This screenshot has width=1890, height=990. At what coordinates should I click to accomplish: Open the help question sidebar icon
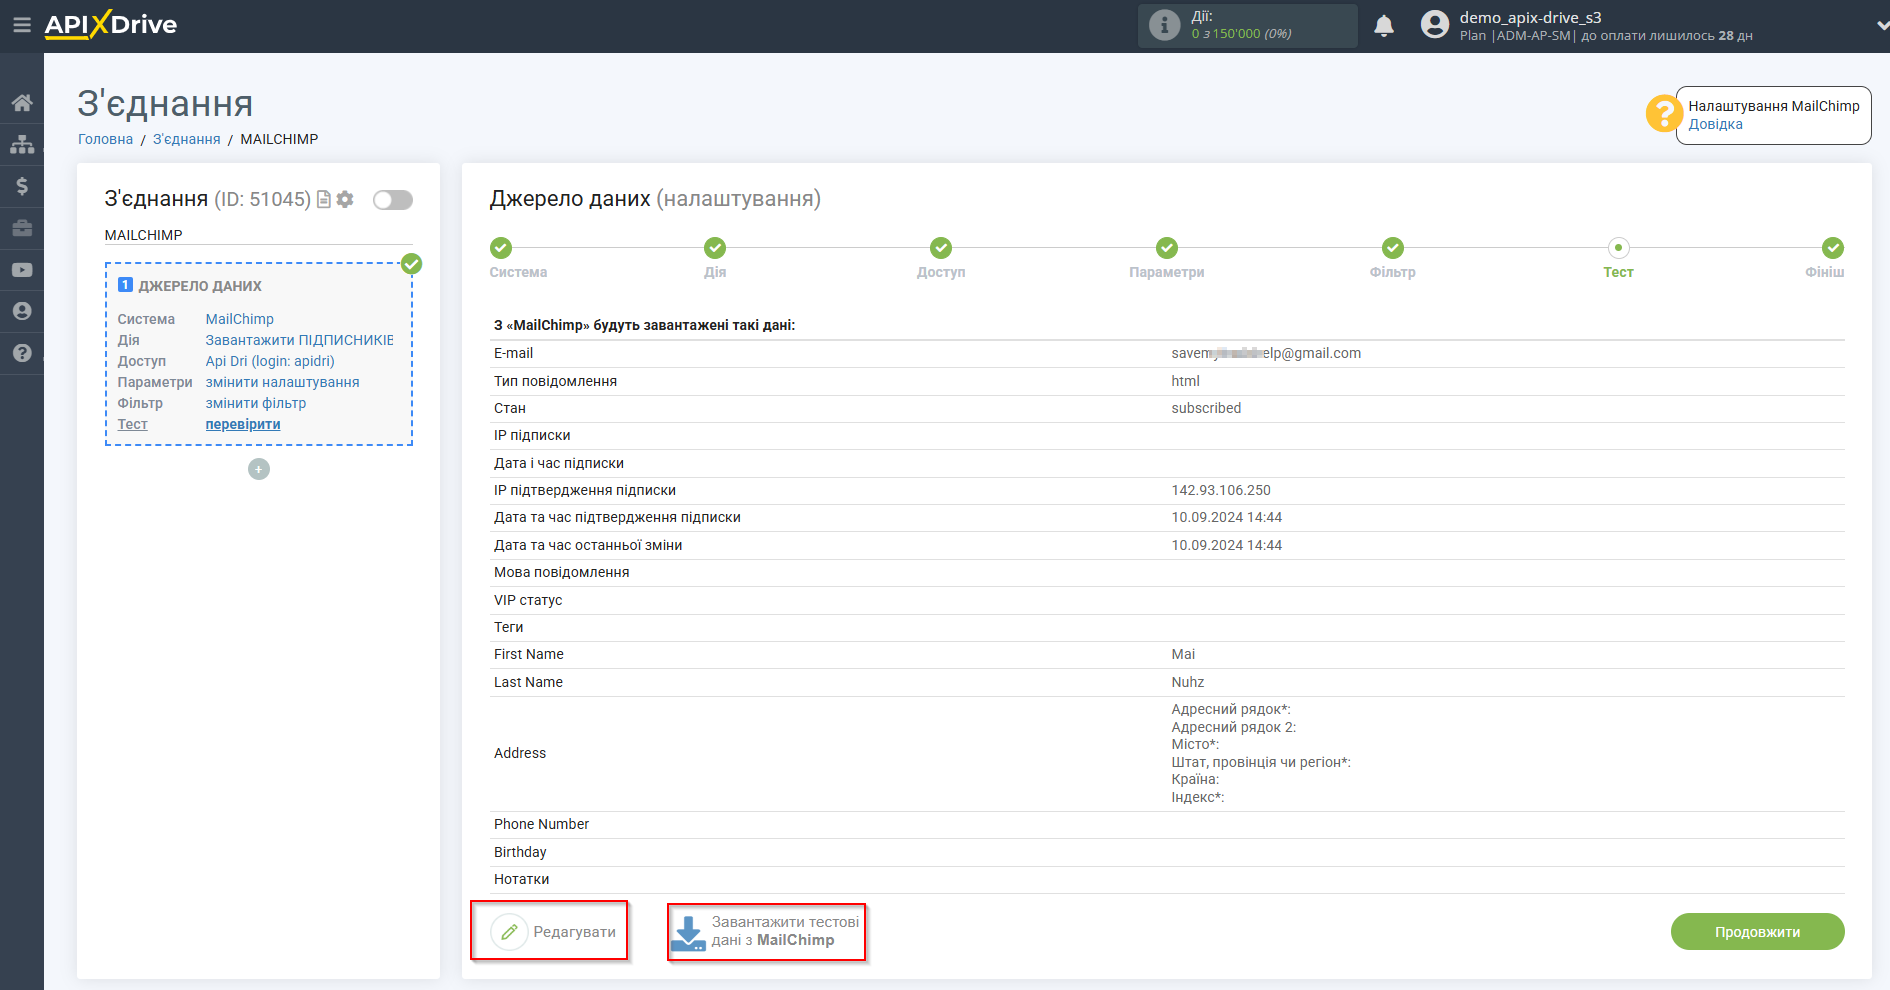coord(22,353)
